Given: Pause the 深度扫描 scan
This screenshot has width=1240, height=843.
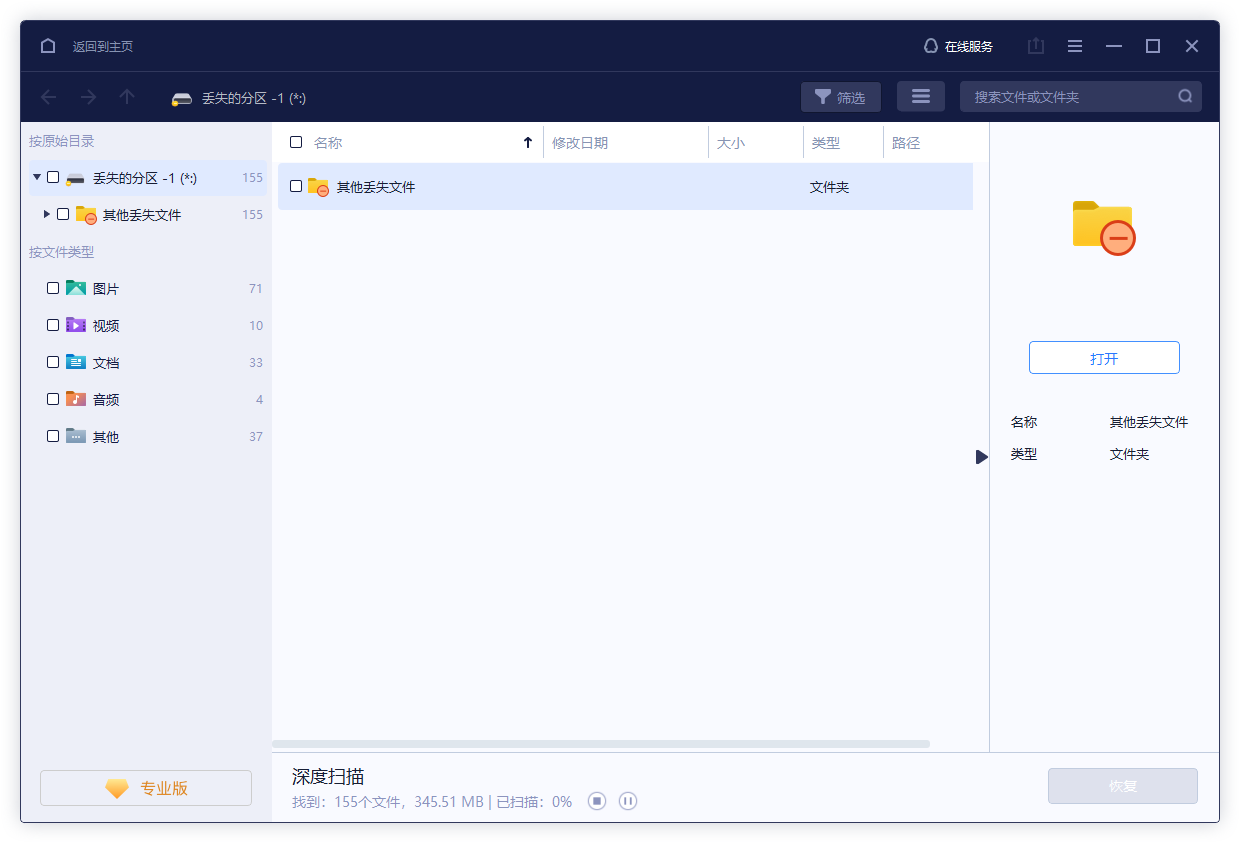Looking at the screenshot, I should [627, 801].
